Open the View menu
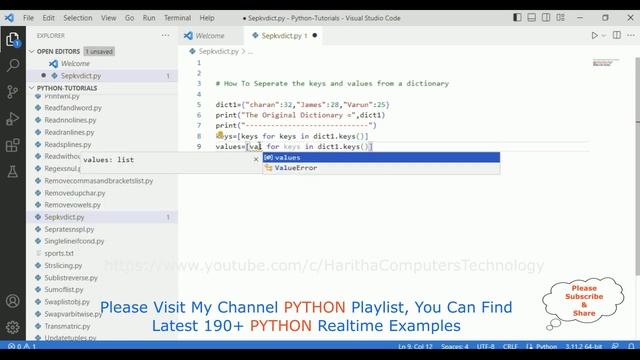This screenshot has height=360, width=640. pyautogui.click(x=109, y=18)
